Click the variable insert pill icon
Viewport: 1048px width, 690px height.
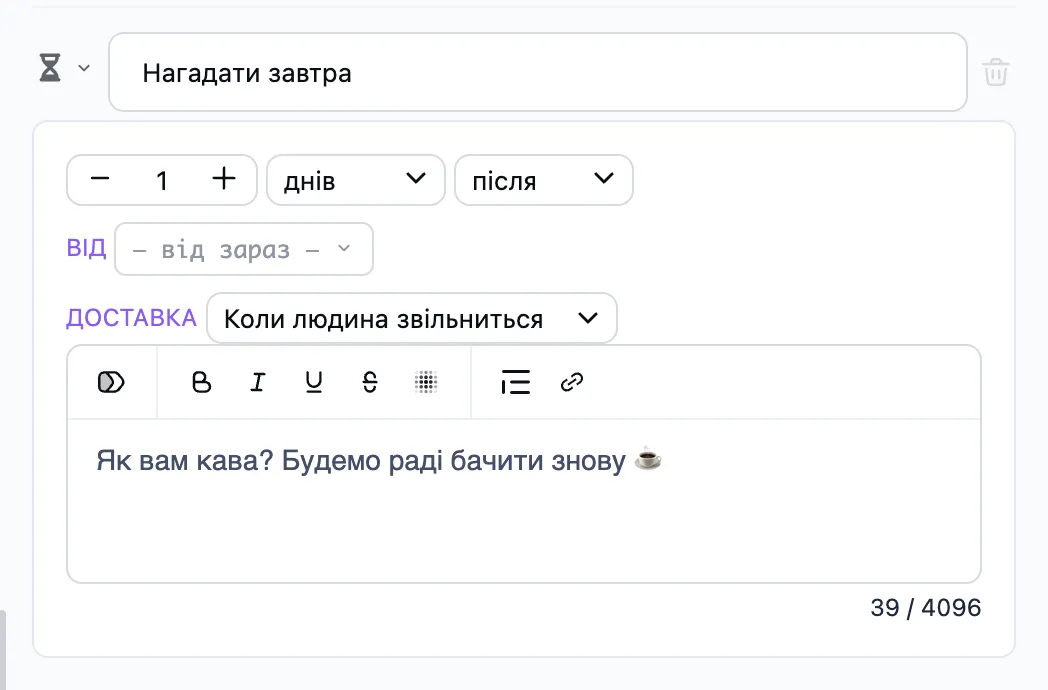(111, 382)
